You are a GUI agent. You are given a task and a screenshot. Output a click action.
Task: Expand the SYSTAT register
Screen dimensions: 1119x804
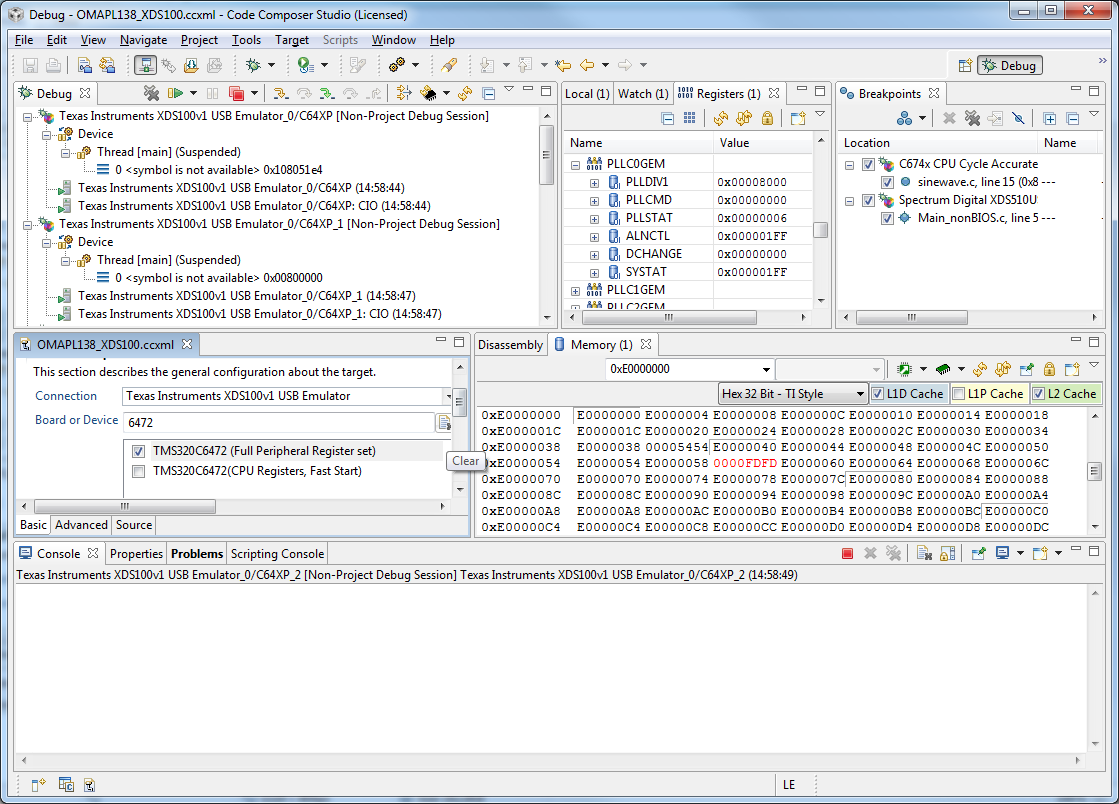(594, 273)
